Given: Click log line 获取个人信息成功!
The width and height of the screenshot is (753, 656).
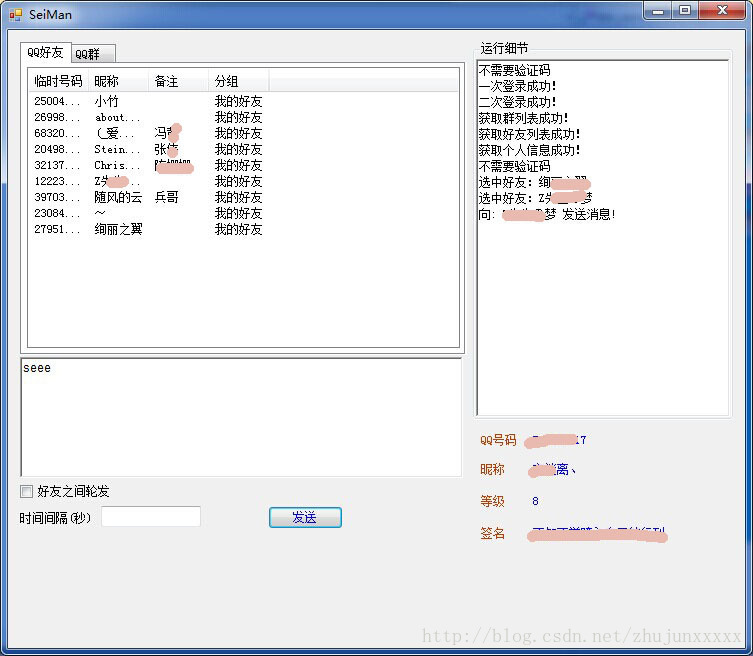Looking at the screenshot, I should coord(529,150).
